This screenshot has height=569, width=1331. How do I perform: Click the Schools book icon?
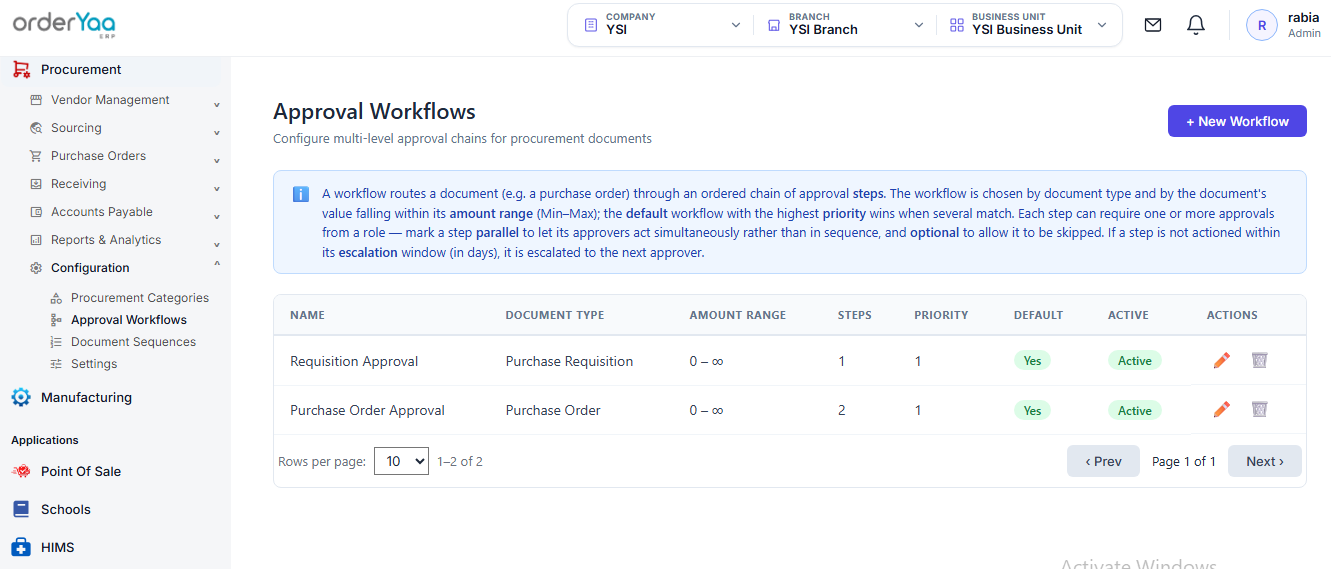point(21,510)
